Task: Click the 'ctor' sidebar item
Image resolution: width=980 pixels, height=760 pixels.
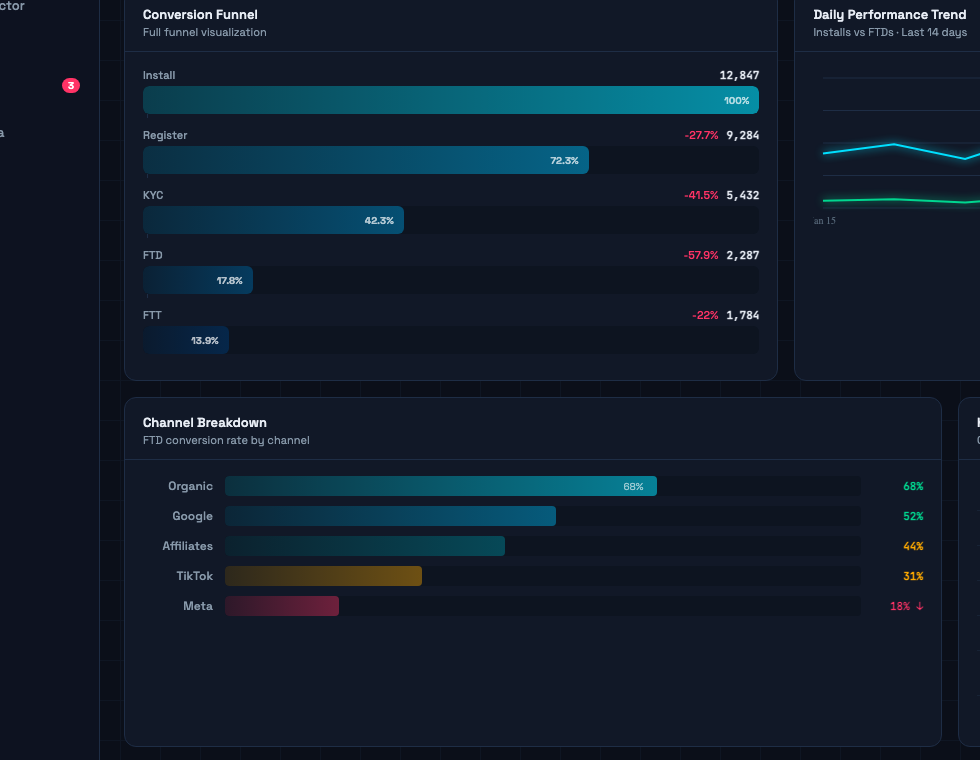Action: (12, 7)
